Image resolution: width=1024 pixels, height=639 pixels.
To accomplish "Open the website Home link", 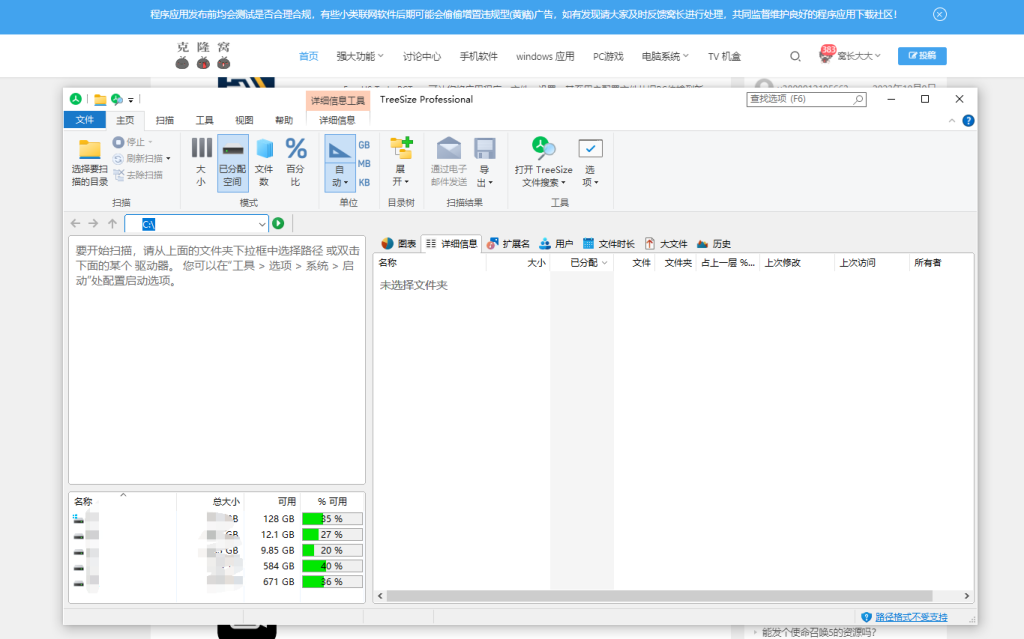I will point(308,56).
